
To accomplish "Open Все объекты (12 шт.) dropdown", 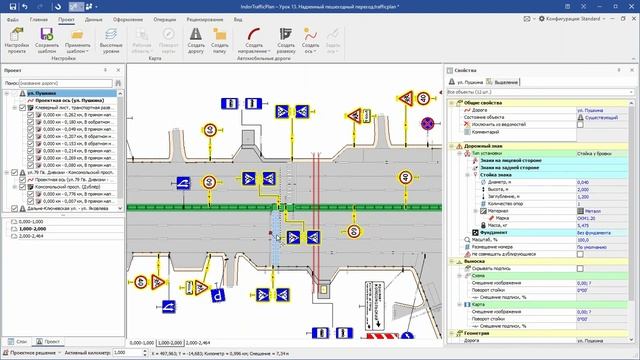I will tap(540, 92).
